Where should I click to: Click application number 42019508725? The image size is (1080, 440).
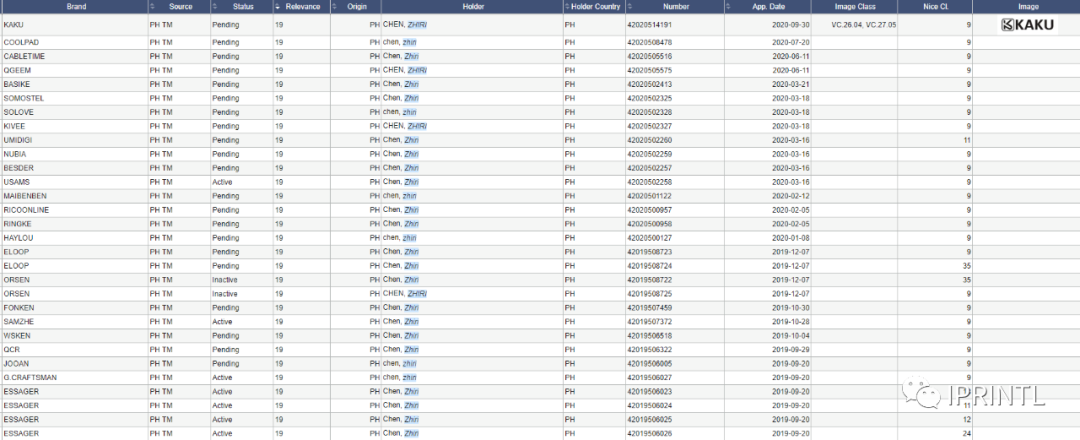click(x=649, y=294)
